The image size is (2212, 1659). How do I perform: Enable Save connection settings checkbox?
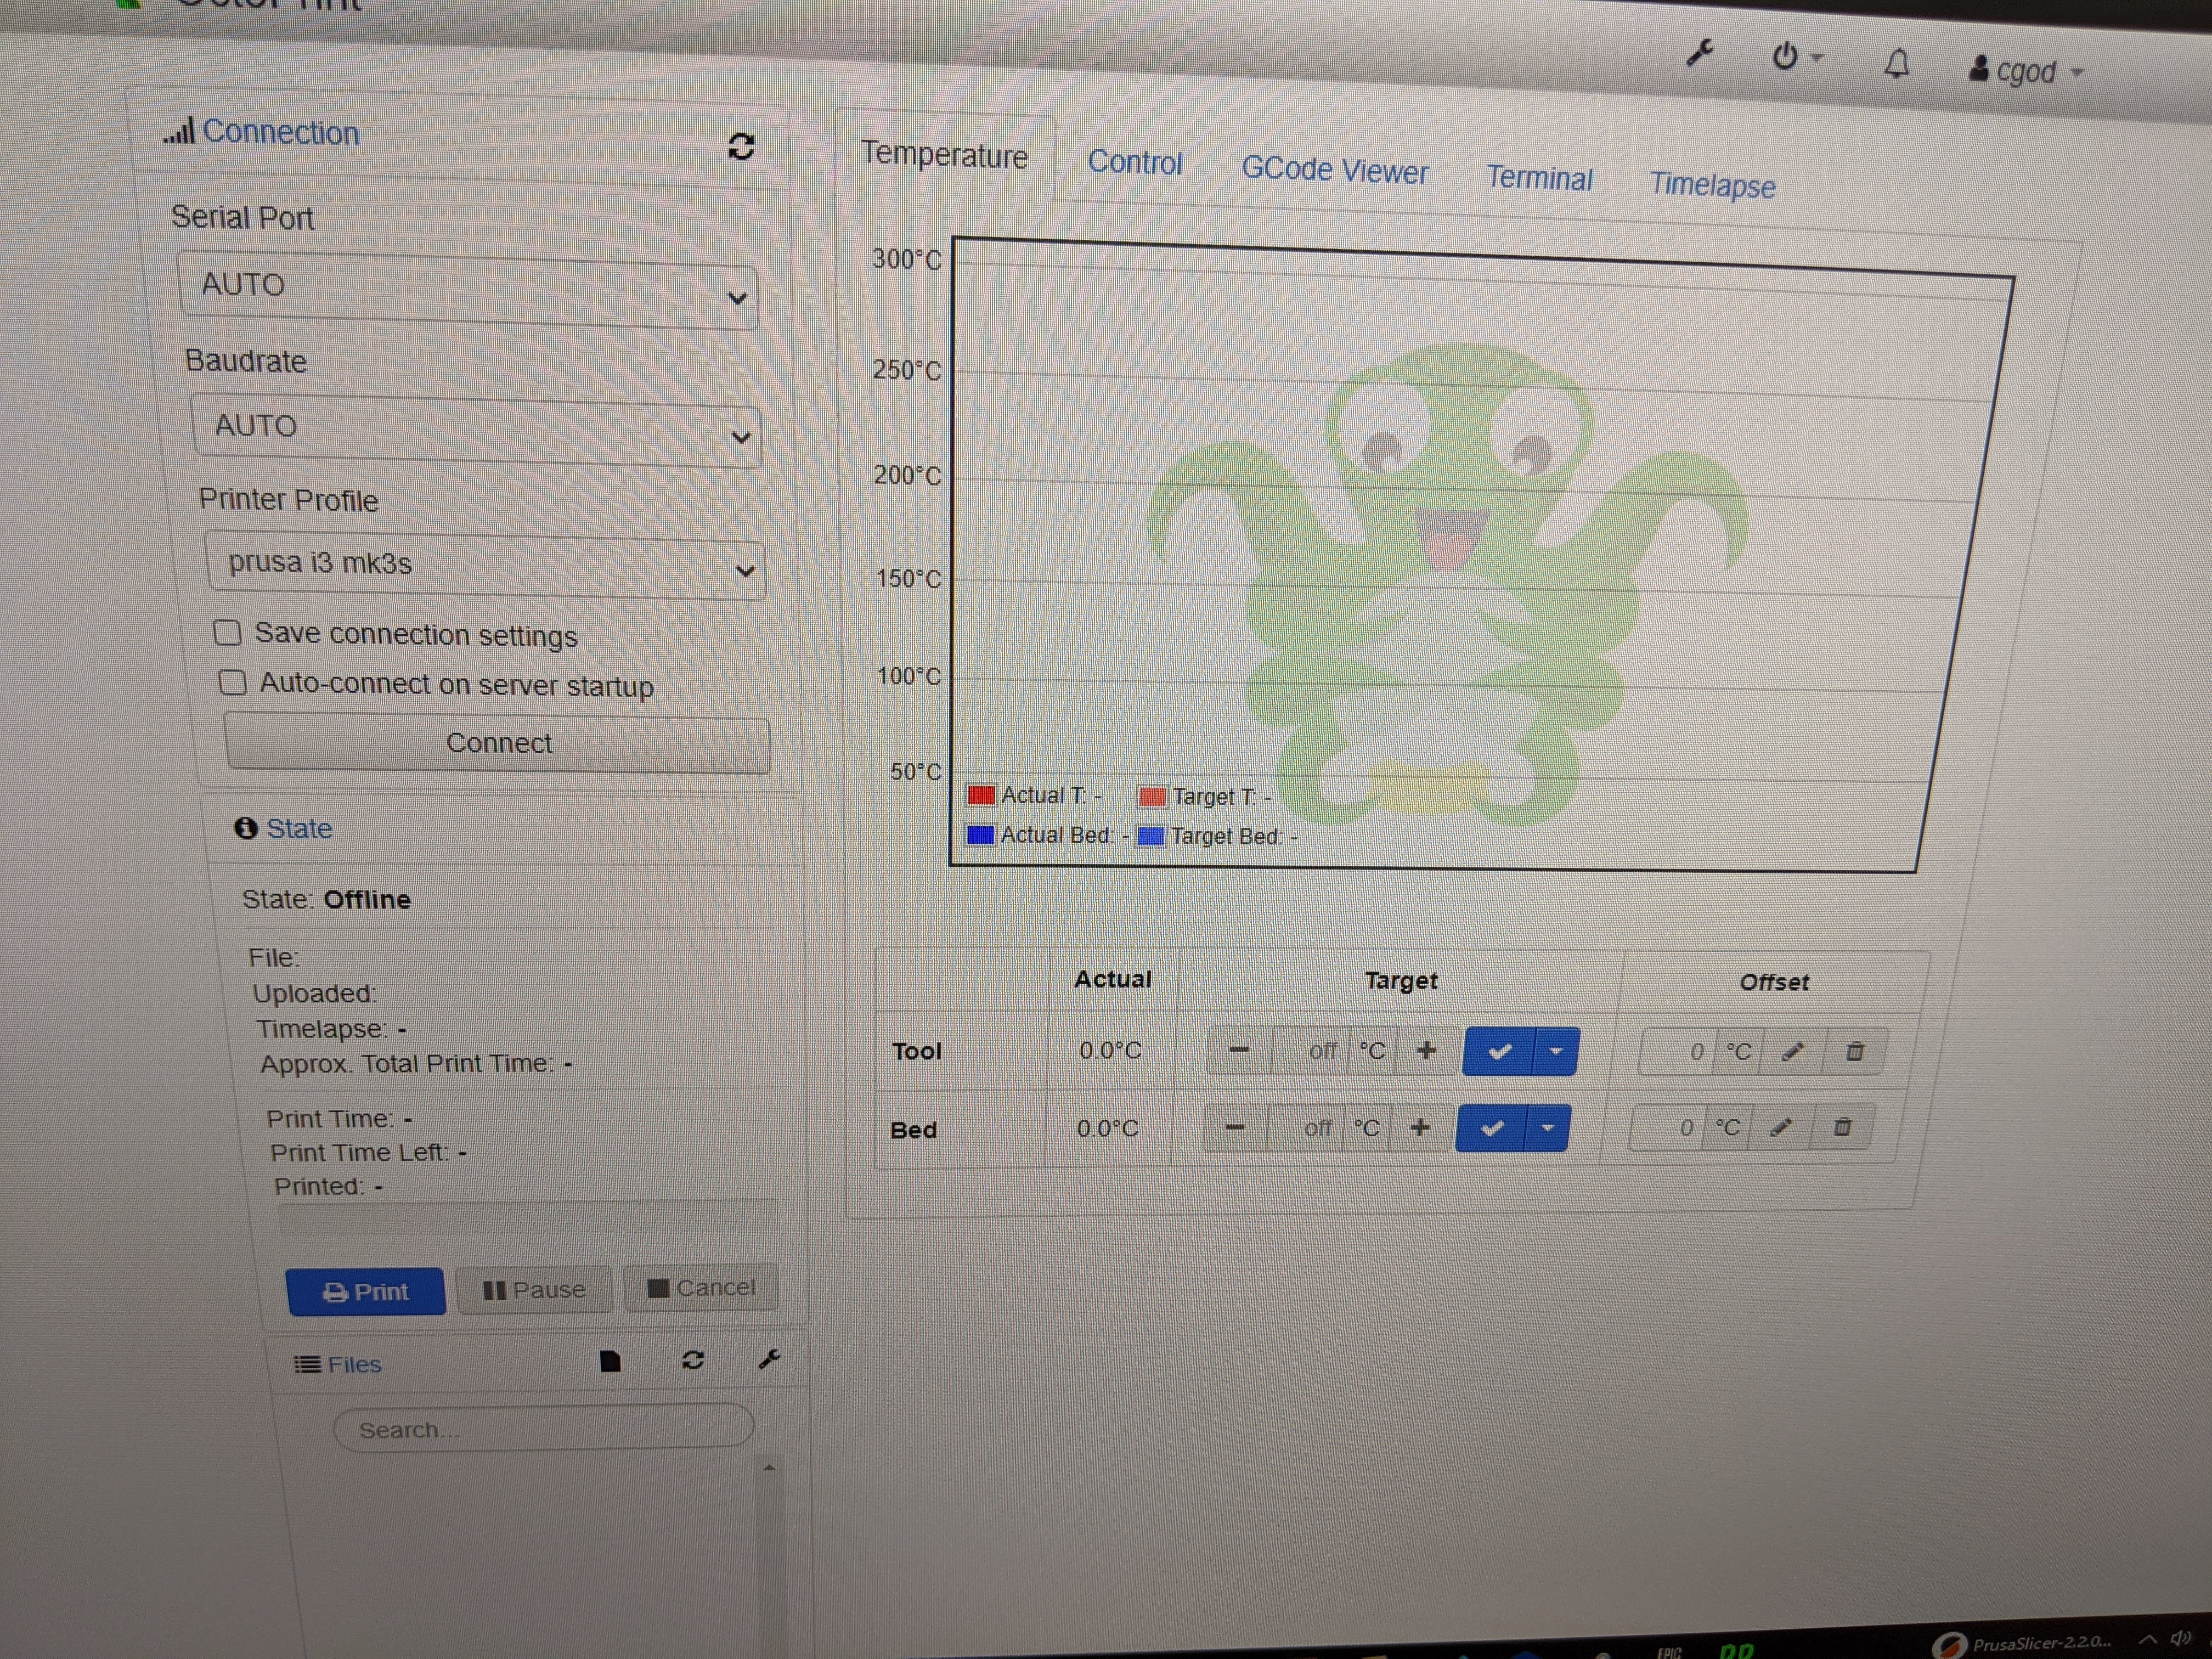click(x=227, y=632)
